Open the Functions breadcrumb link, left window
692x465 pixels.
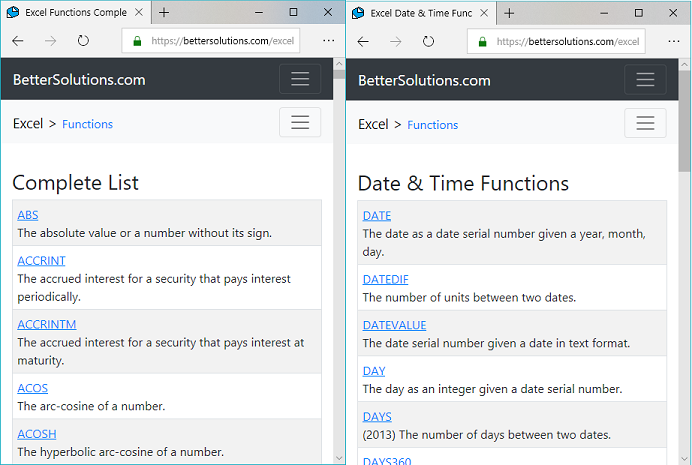[x=87, y=124]
